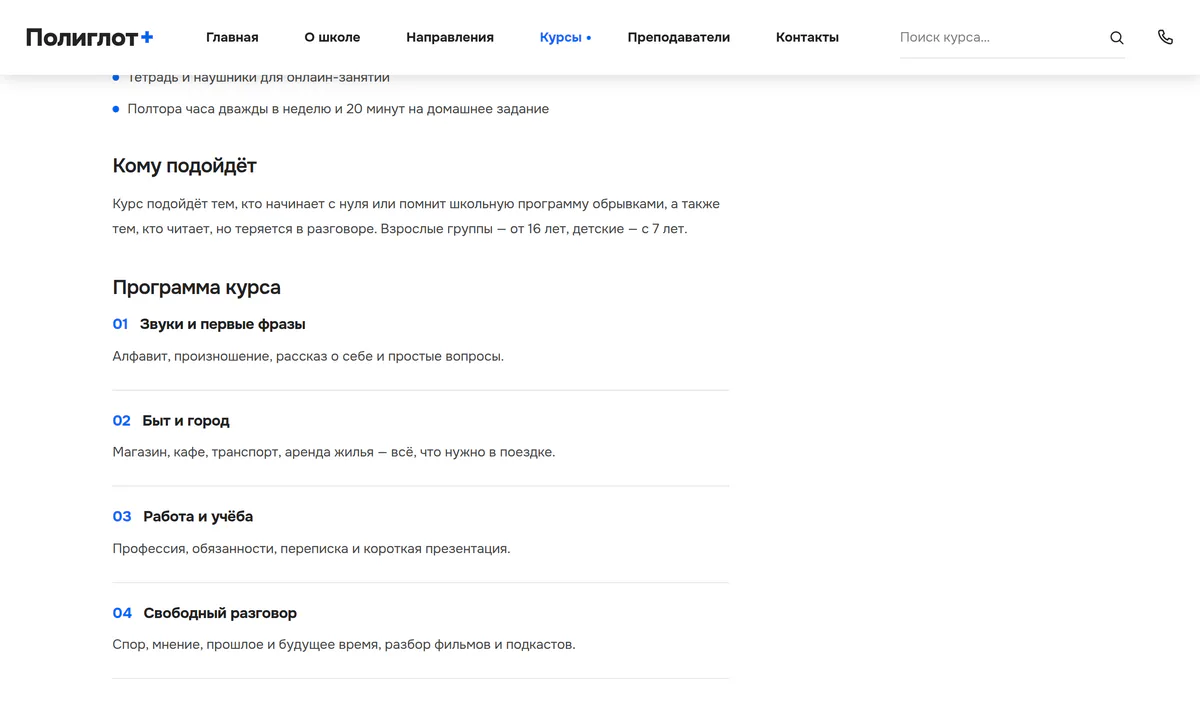Go to Контакты in the header
1200x708 pixels.
click(x=807, y=37)
